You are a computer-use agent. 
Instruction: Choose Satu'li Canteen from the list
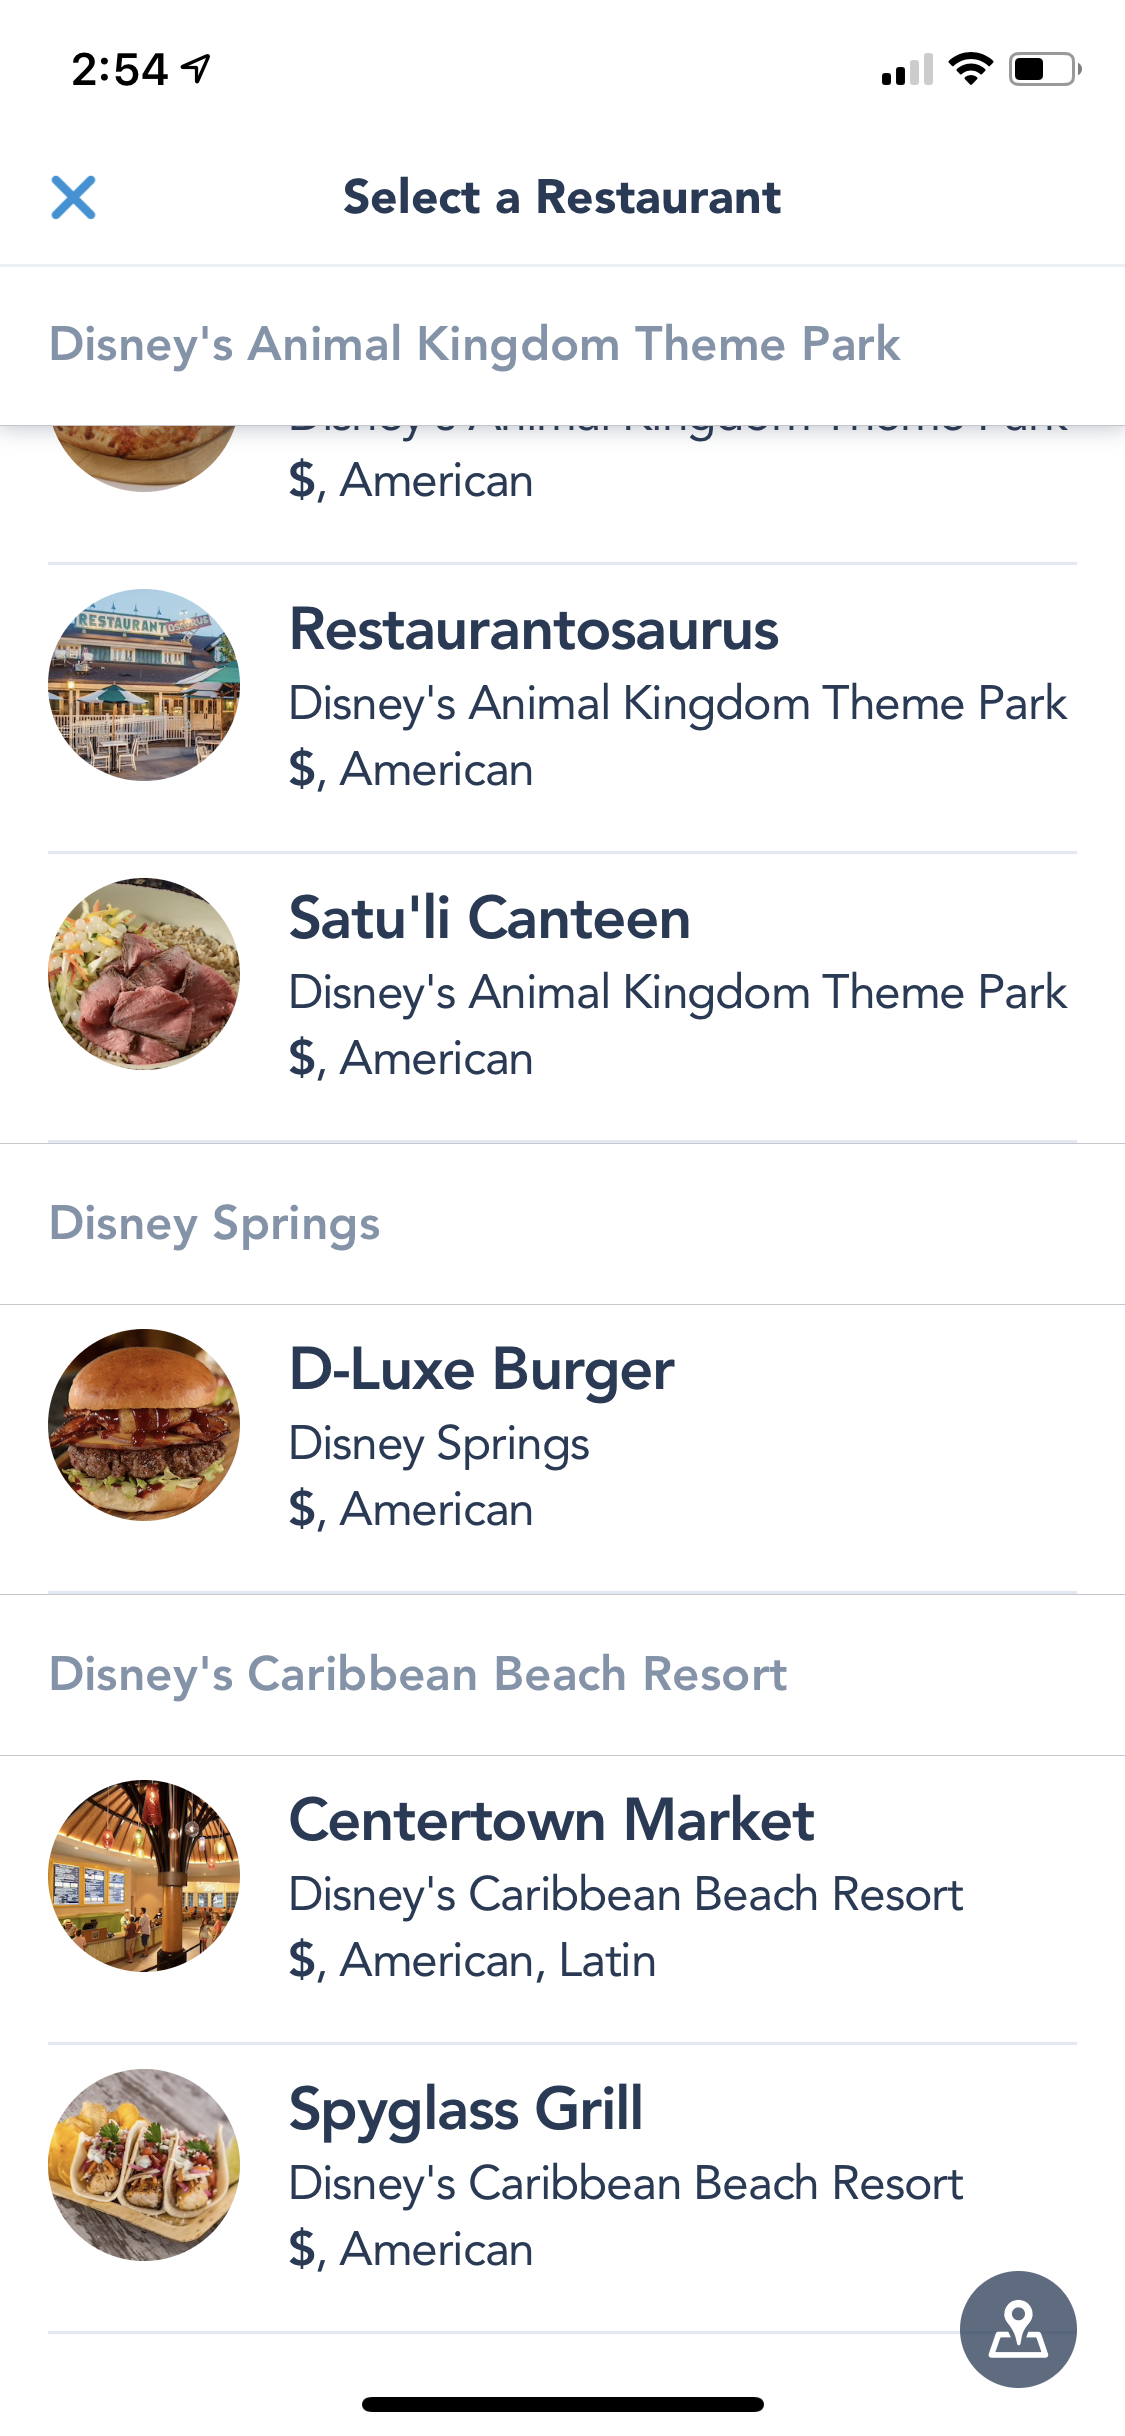pyautogui.click(x=489, y=919)
